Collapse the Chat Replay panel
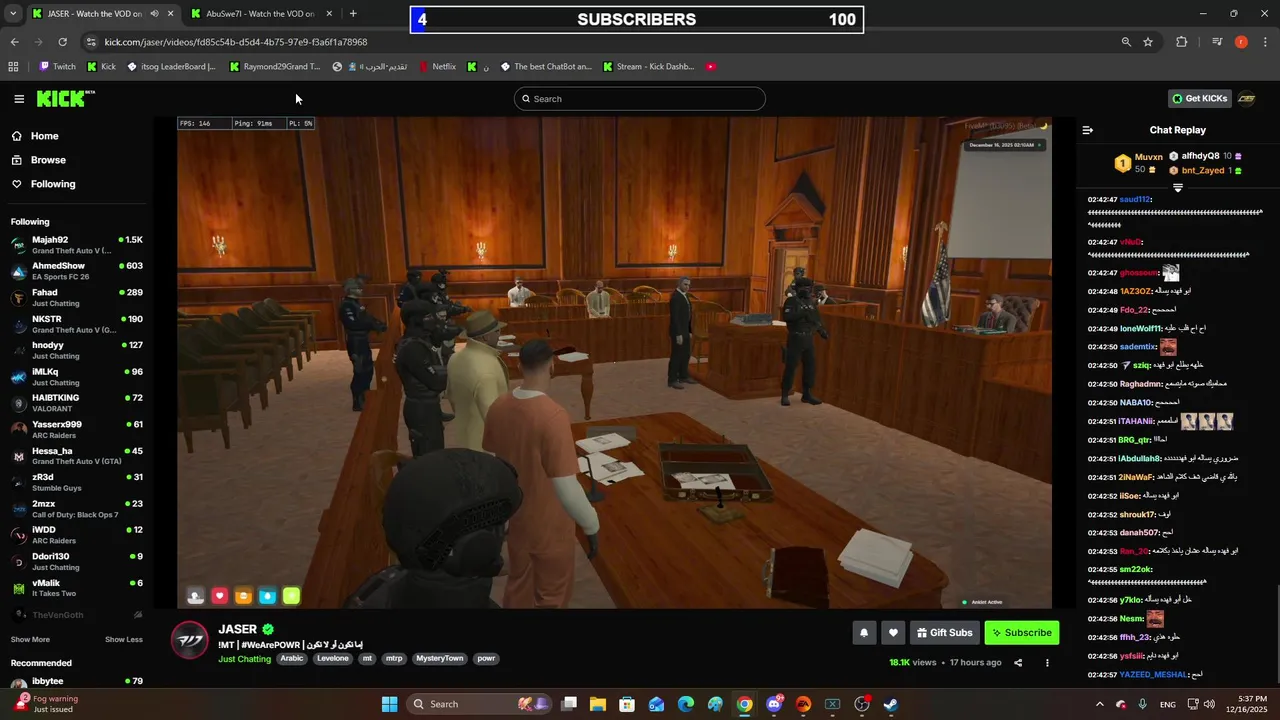 pos(1088,130)
